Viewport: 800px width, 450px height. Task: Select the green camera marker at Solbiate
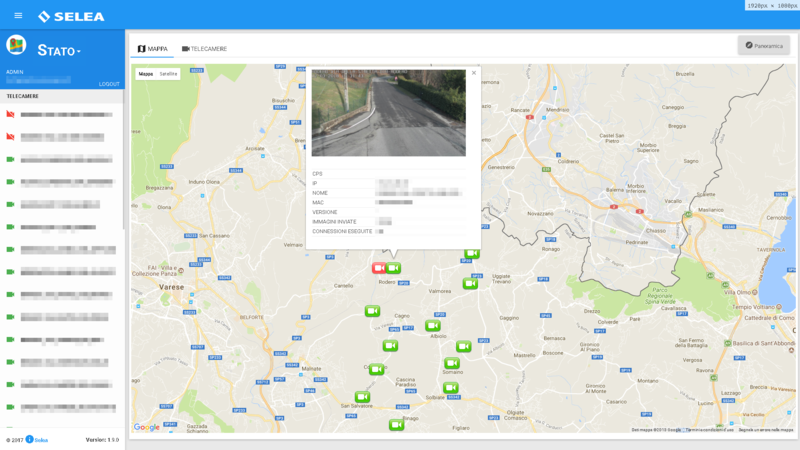(451, 388)
